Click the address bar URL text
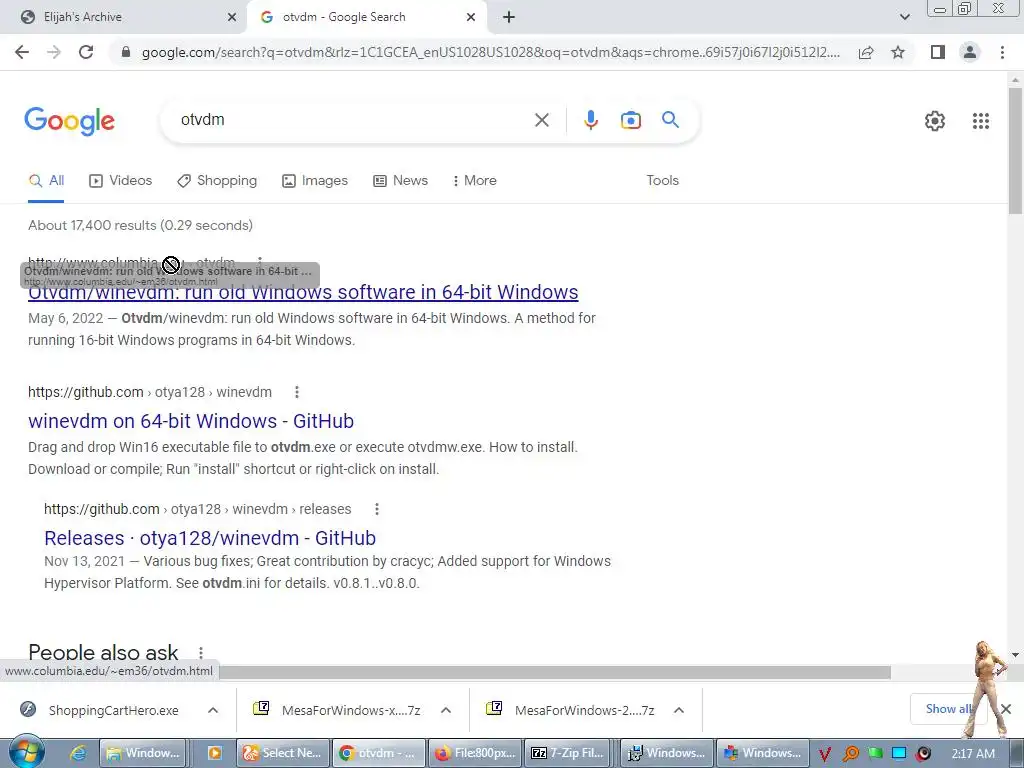This screenshot has height=768, width=1024. click(491, 52)
